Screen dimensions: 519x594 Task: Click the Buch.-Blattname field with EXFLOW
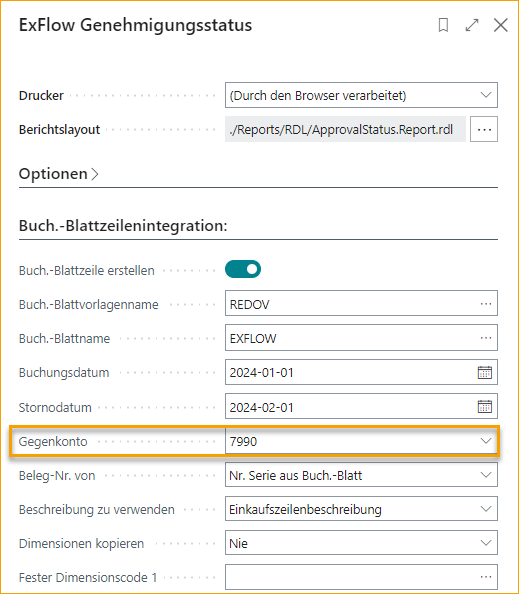361,338
